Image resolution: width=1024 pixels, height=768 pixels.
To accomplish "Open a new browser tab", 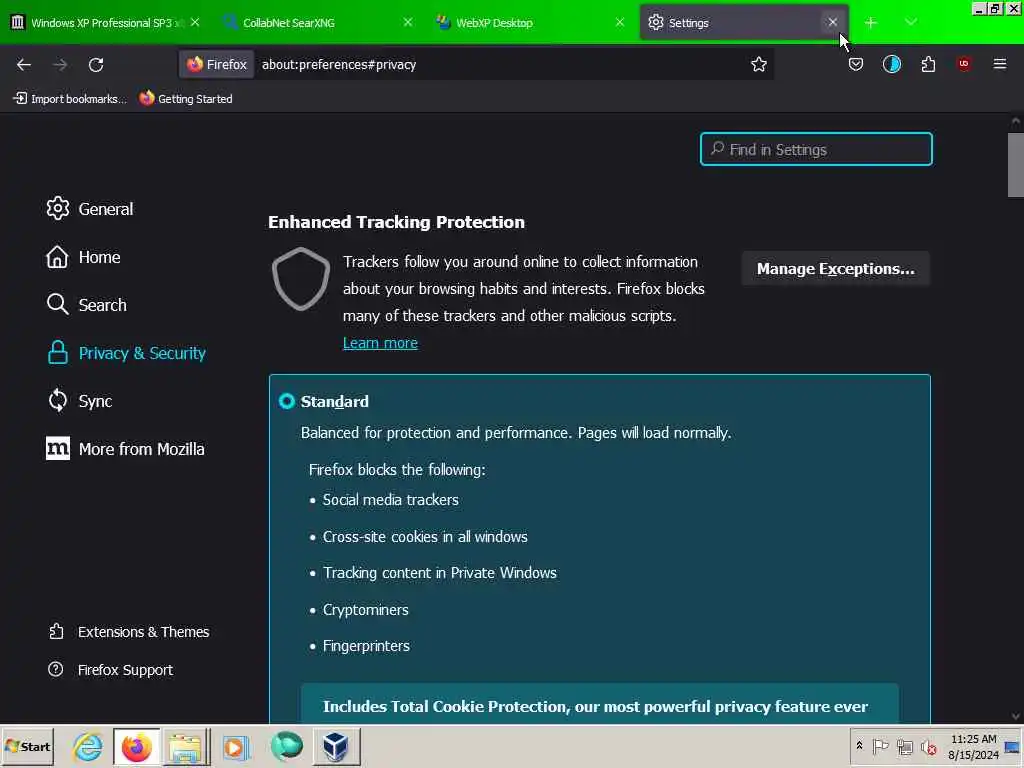I will [x=871, y=23].
